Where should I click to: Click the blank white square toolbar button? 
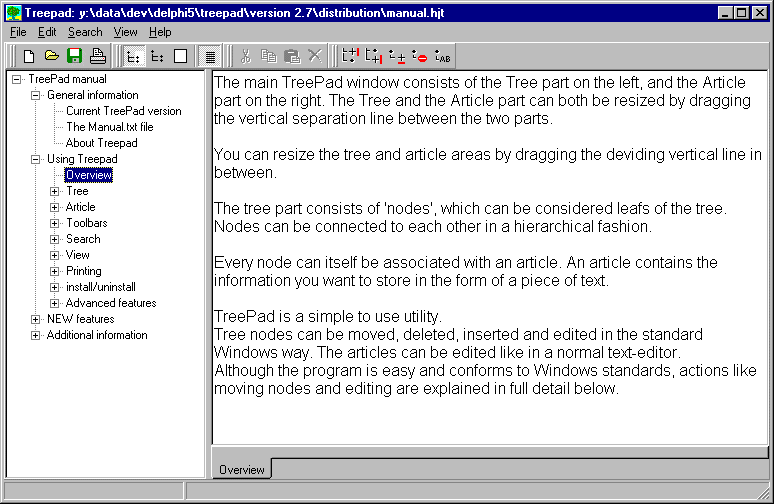[x=180, y=56]
